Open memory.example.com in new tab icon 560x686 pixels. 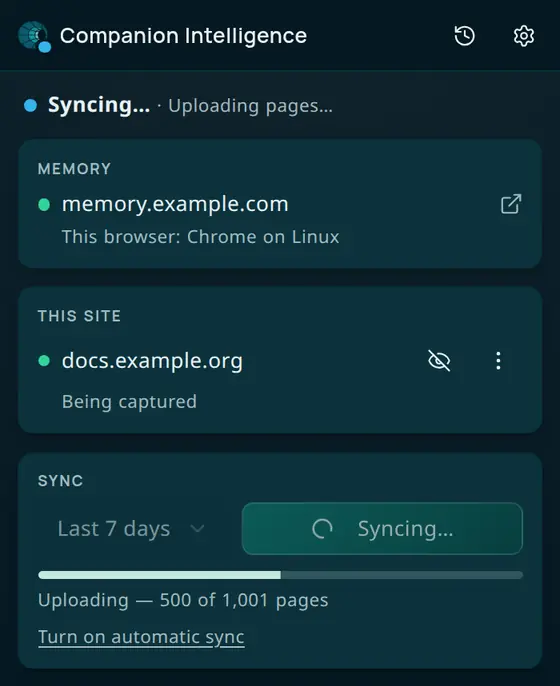click(x=511, y=204)
